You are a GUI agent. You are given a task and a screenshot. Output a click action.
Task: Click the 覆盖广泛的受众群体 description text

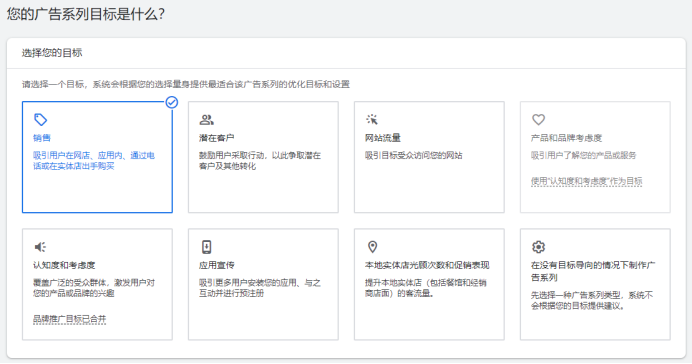pos(94,288)
